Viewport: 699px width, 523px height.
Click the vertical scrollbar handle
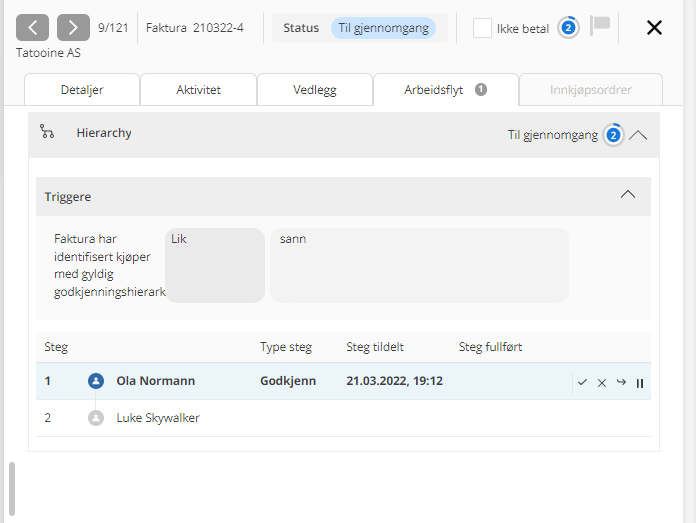click(x=12, y=487)
